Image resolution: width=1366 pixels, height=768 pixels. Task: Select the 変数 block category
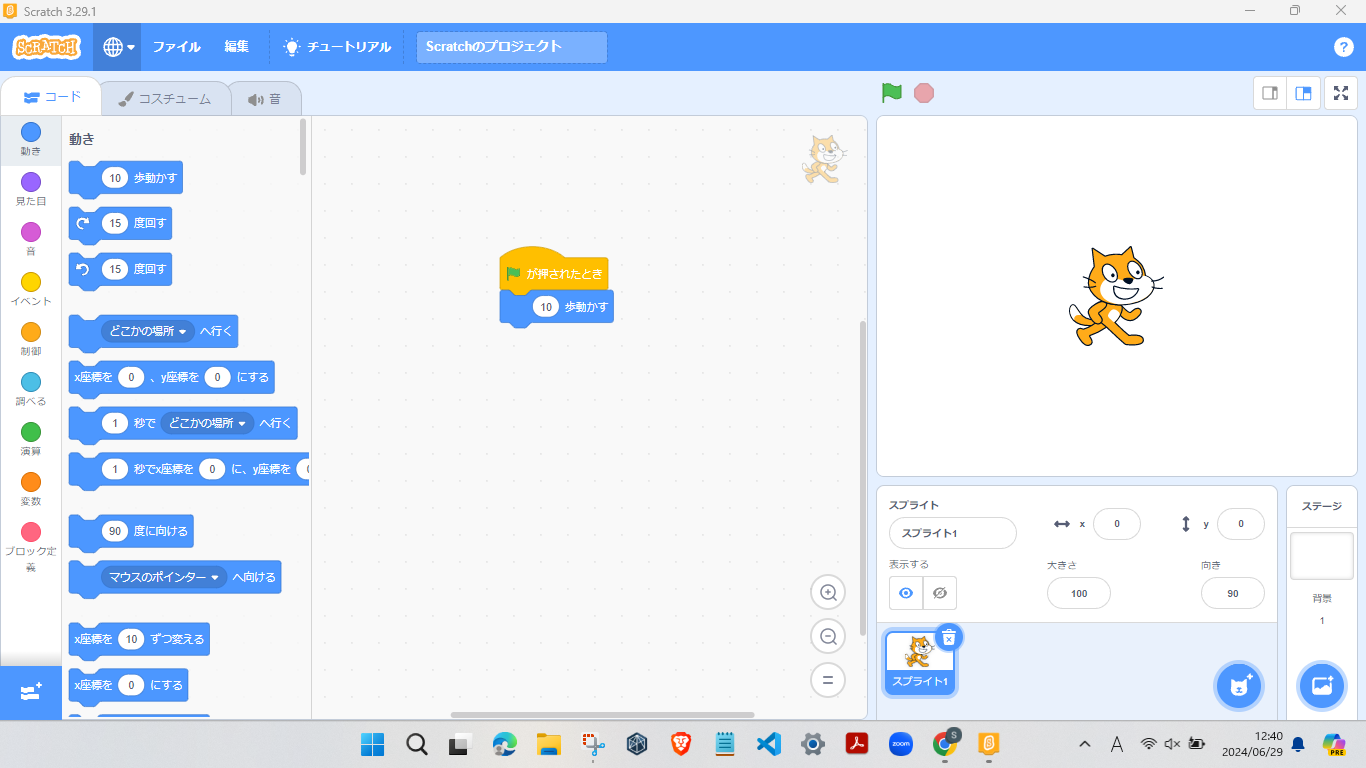pos(31,489)
